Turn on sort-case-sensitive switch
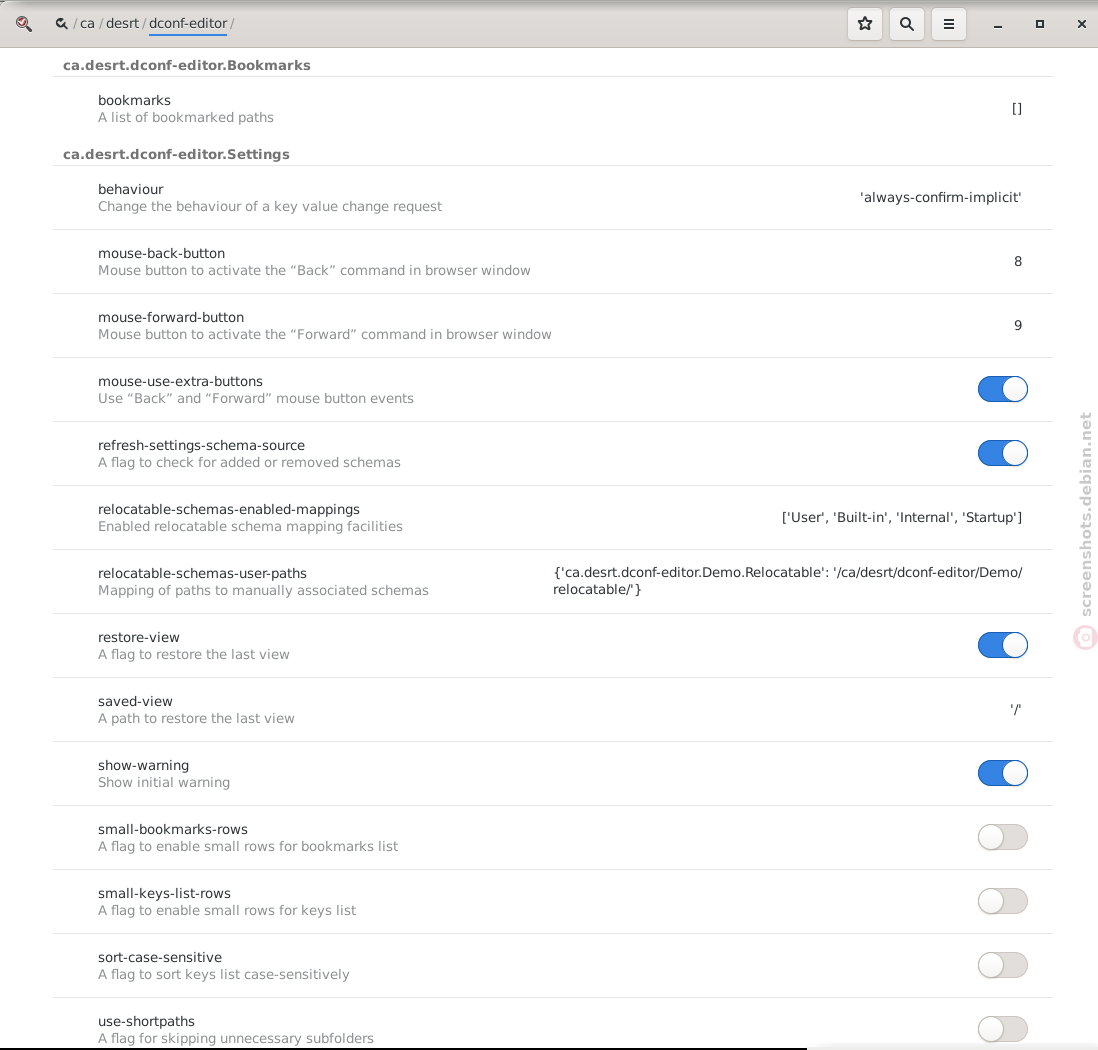This screenshot has height=1050, width=1098. coord(1003,965)
